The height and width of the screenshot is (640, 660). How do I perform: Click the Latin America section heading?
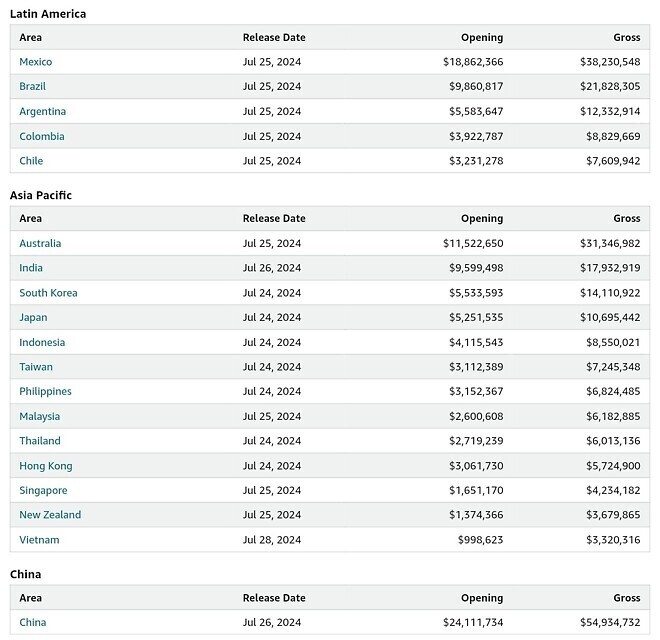tap(48, 14)
